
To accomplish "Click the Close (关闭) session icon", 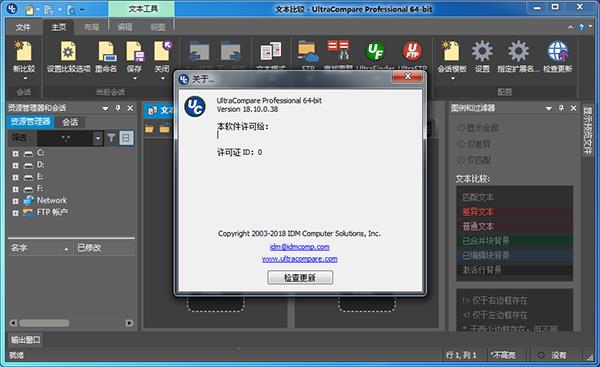I will pos(163,52).
